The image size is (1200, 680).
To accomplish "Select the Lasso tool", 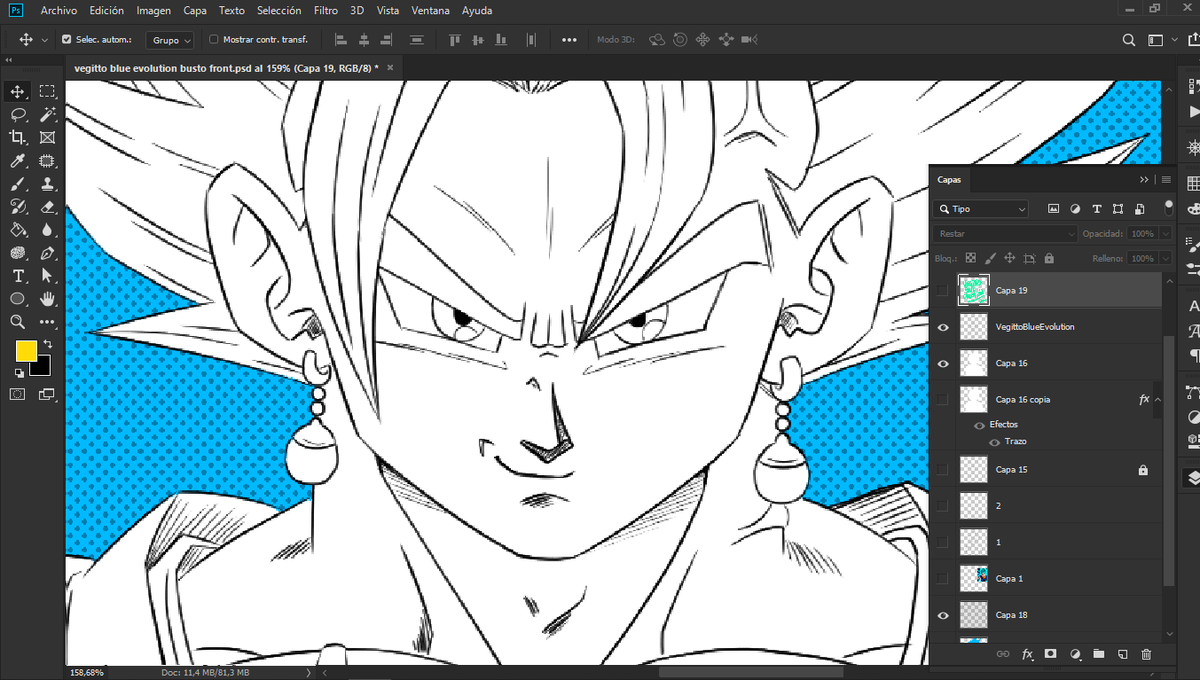I will 17,115.
